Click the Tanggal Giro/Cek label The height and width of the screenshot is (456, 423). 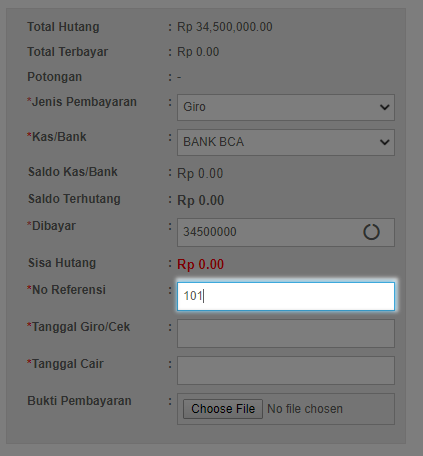coord(78,327)
